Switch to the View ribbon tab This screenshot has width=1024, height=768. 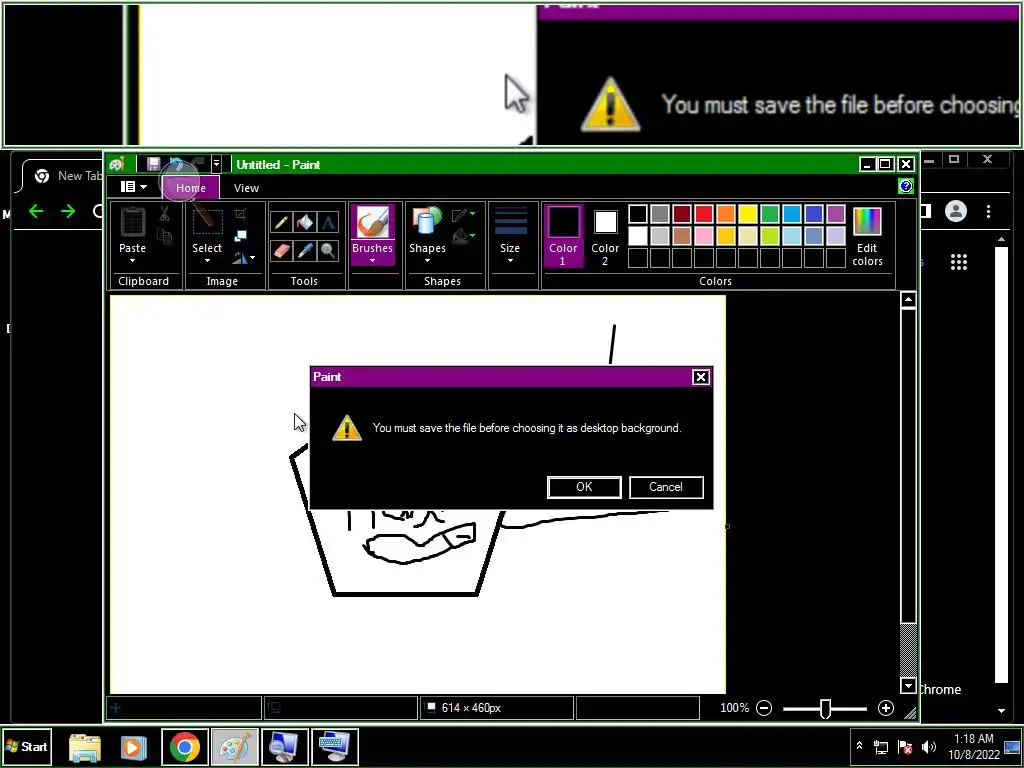click(x=246, y=187)
